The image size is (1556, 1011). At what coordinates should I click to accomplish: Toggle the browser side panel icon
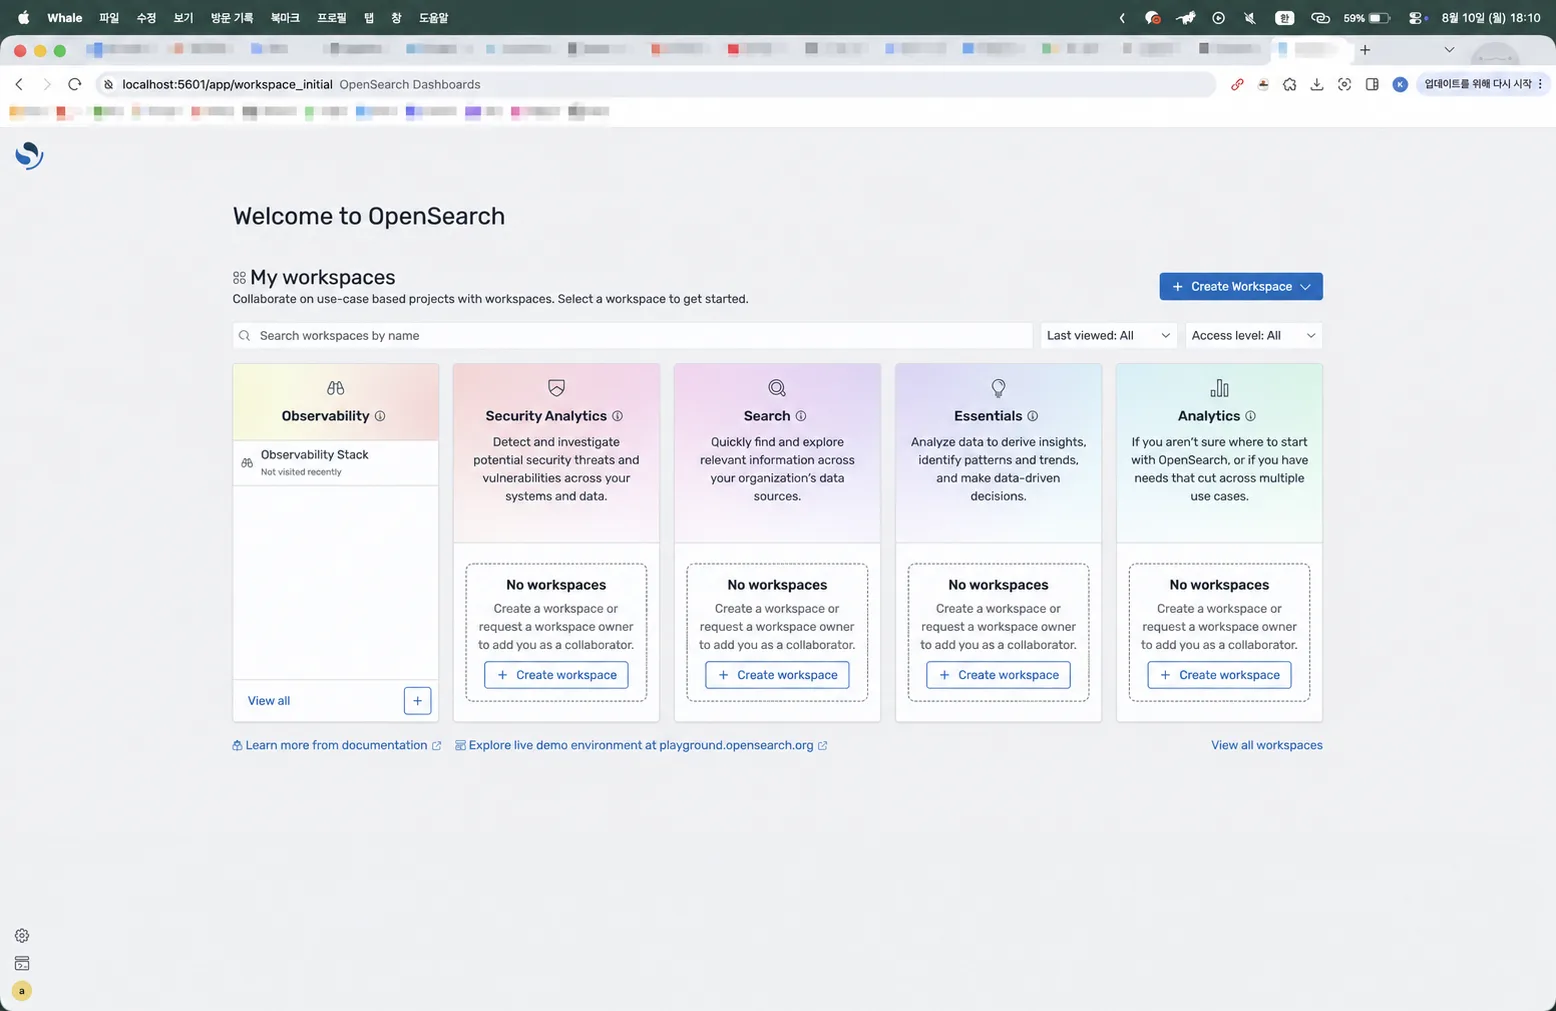(1372, 84)
